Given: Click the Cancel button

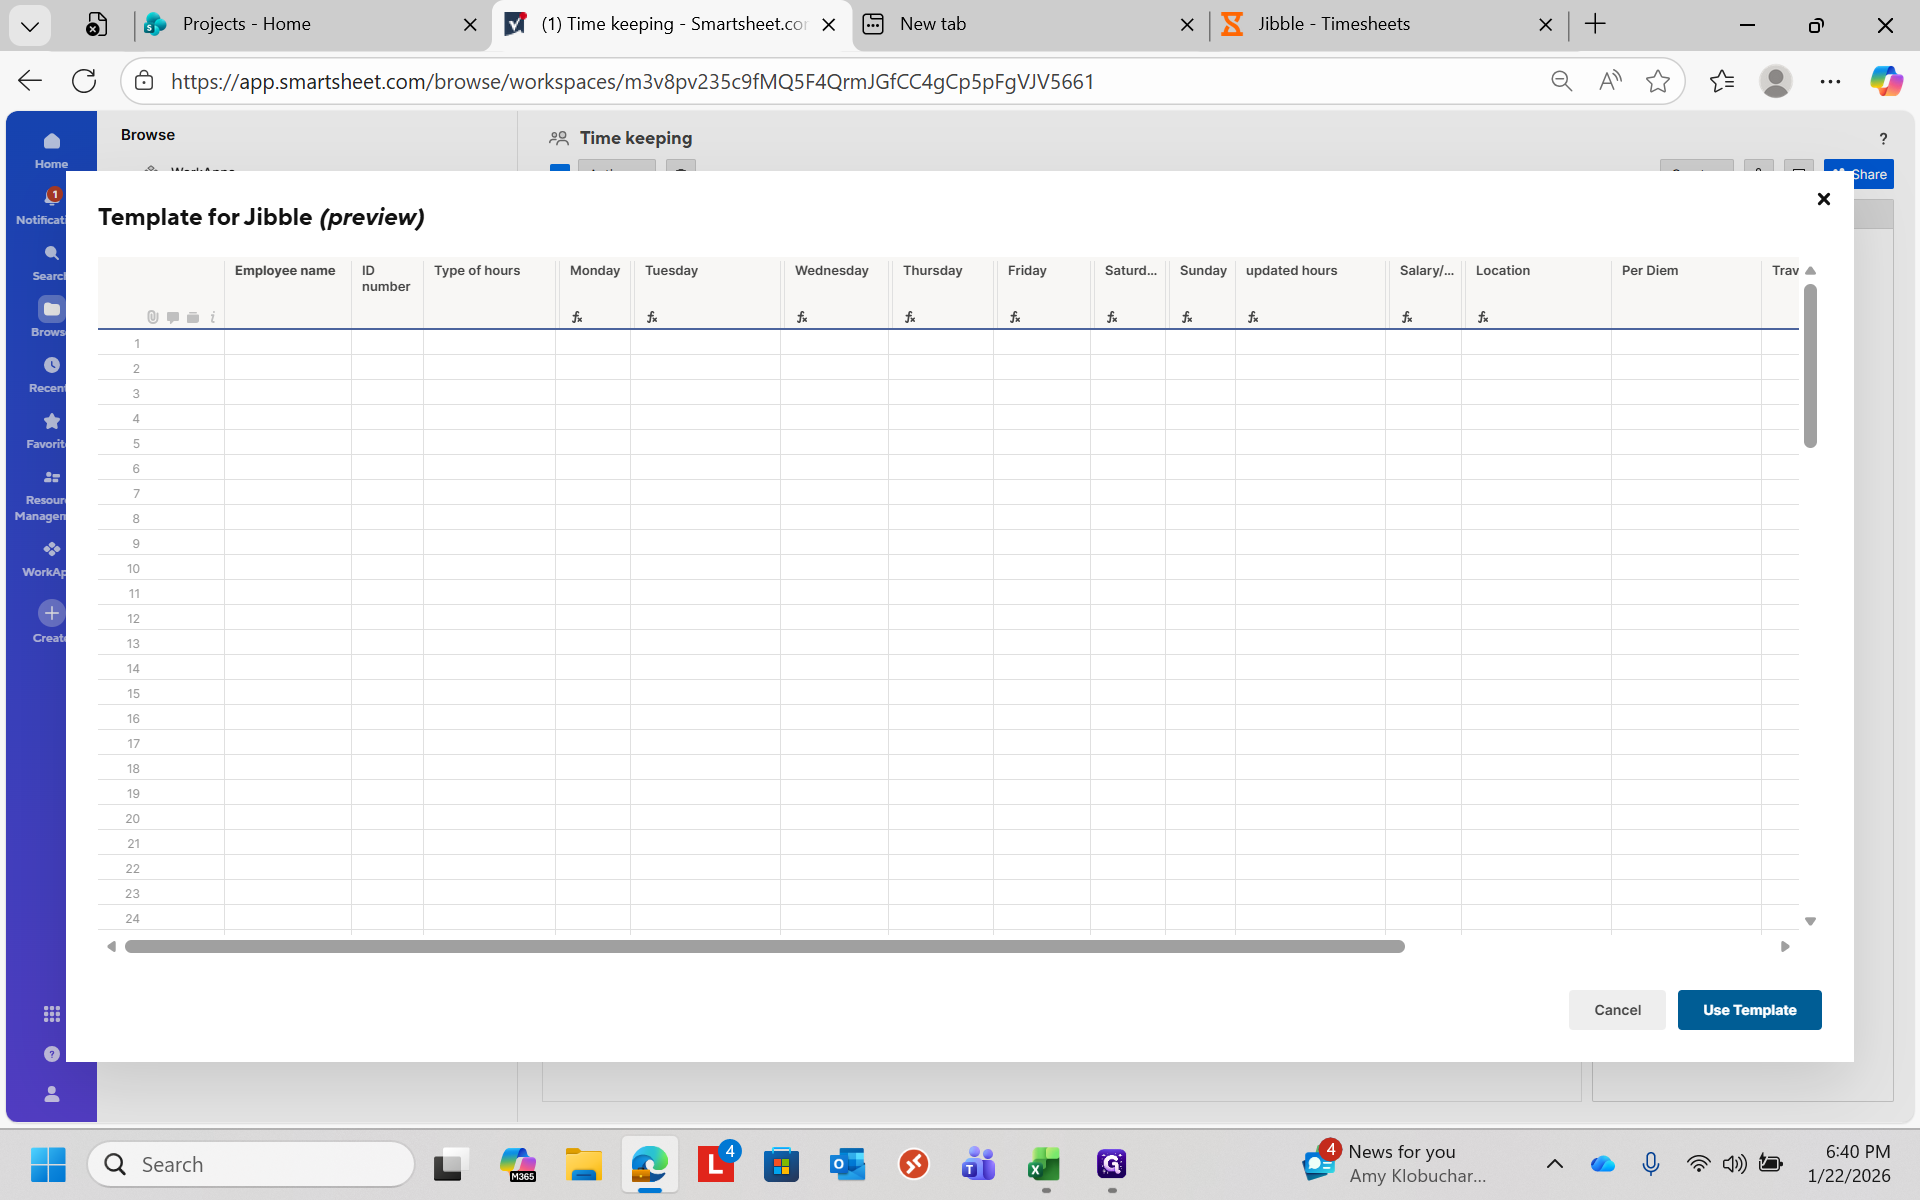Looking at the screenshot, I should coord(1617,1010).
